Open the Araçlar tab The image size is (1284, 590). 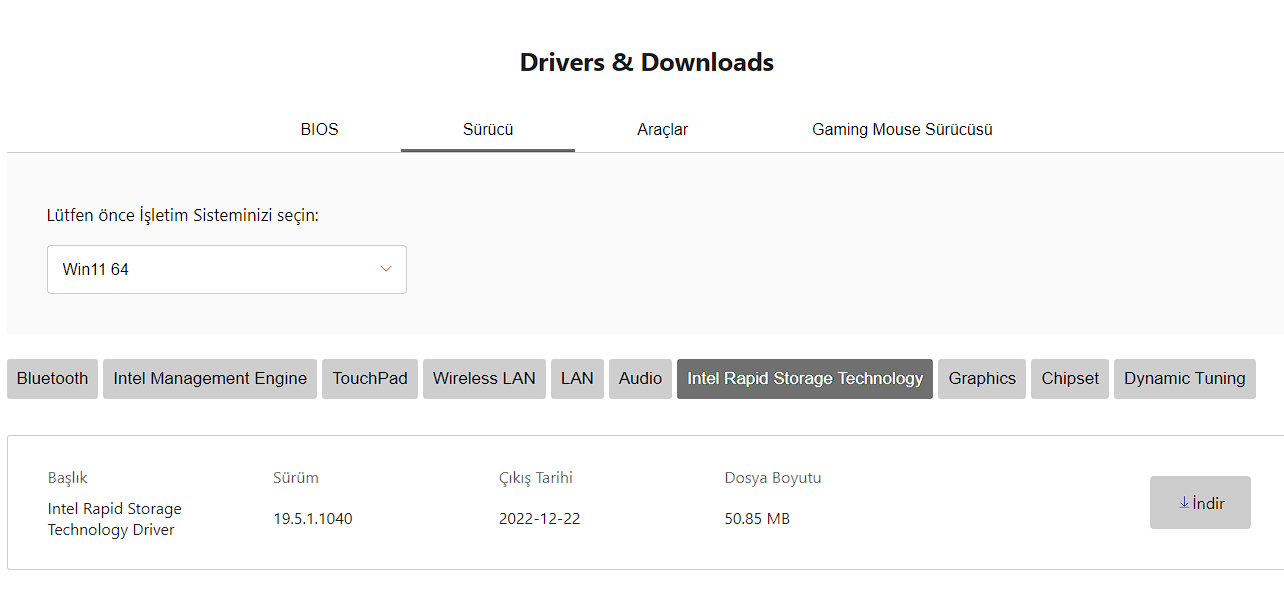pyautogui.click(x=662, y=129)
